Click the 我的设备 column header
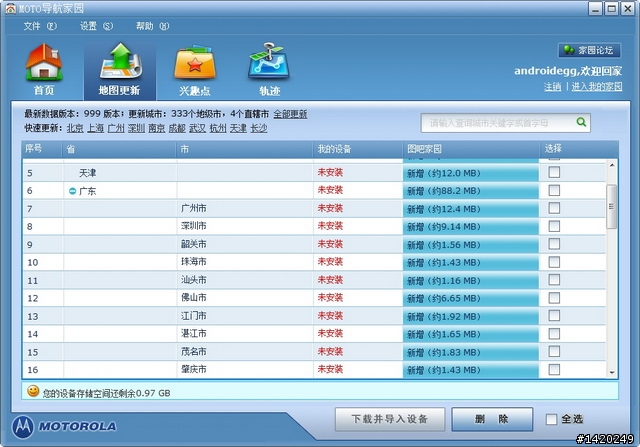This screenshot has height=447, width=640. pos(358,149)
